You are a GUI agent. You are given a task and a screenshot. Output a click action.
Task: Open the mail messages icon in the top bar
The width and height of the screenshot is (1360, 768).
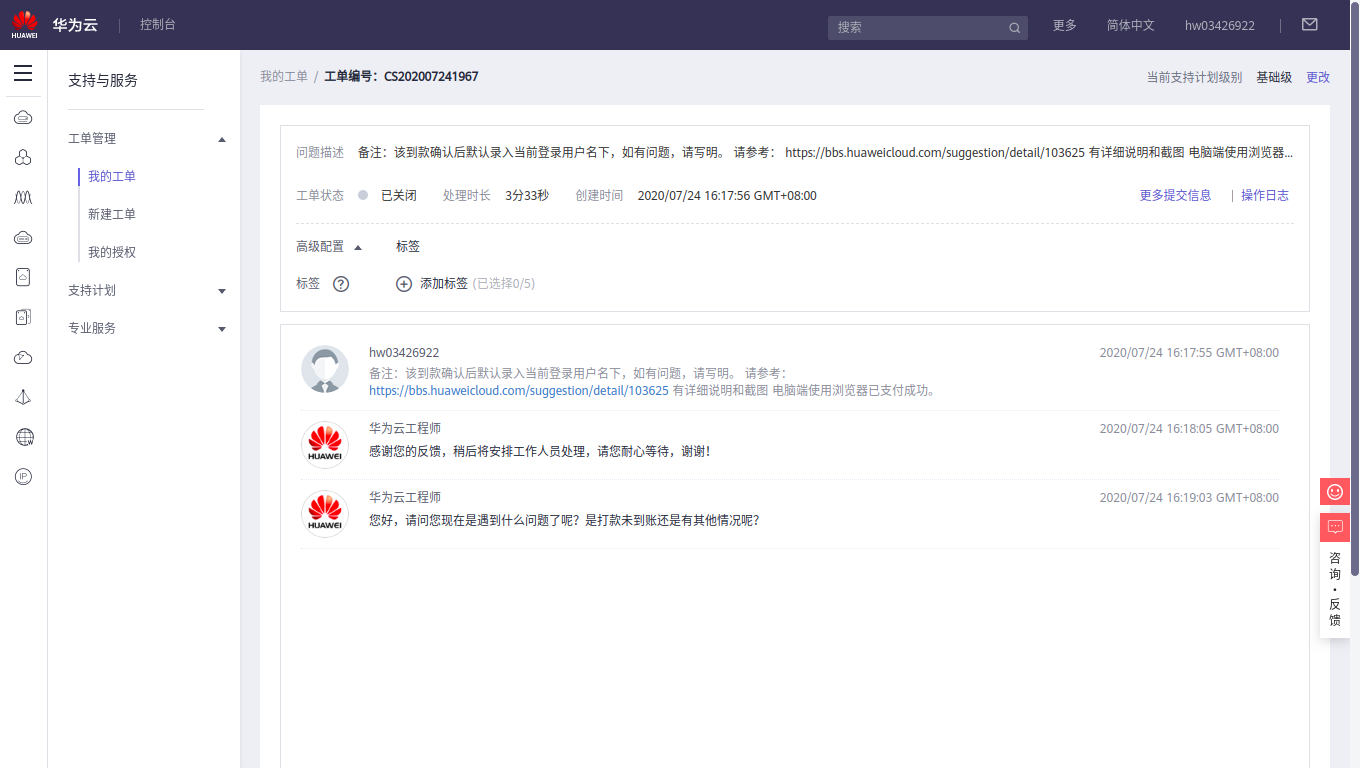click(x=1309, y=25)
